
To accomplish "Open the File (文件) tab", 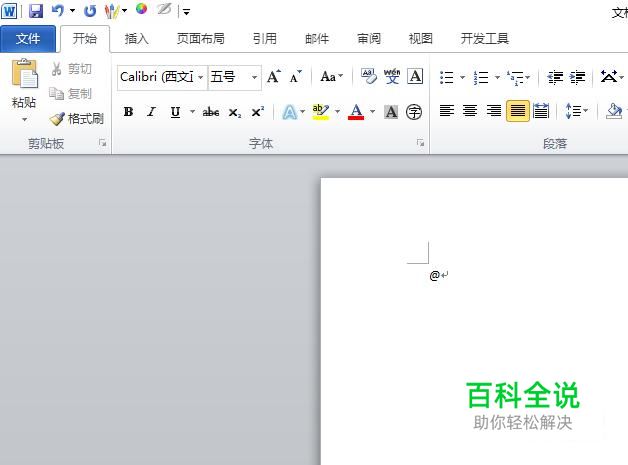I will (x=28, y=39).
